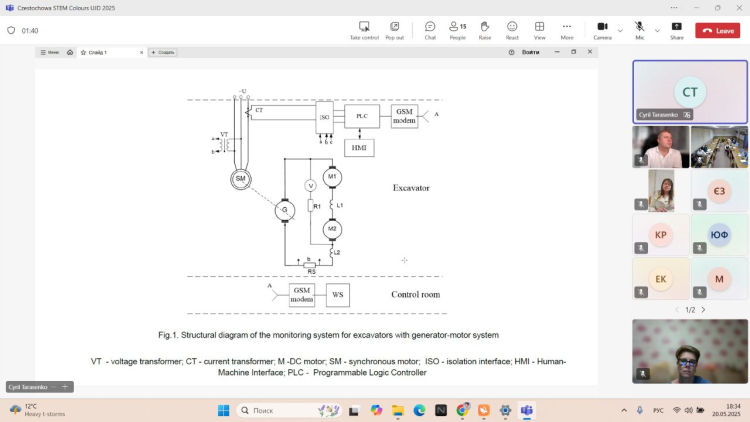Leave the meeting
Screen dimensions: 750x422
point(718,31)
